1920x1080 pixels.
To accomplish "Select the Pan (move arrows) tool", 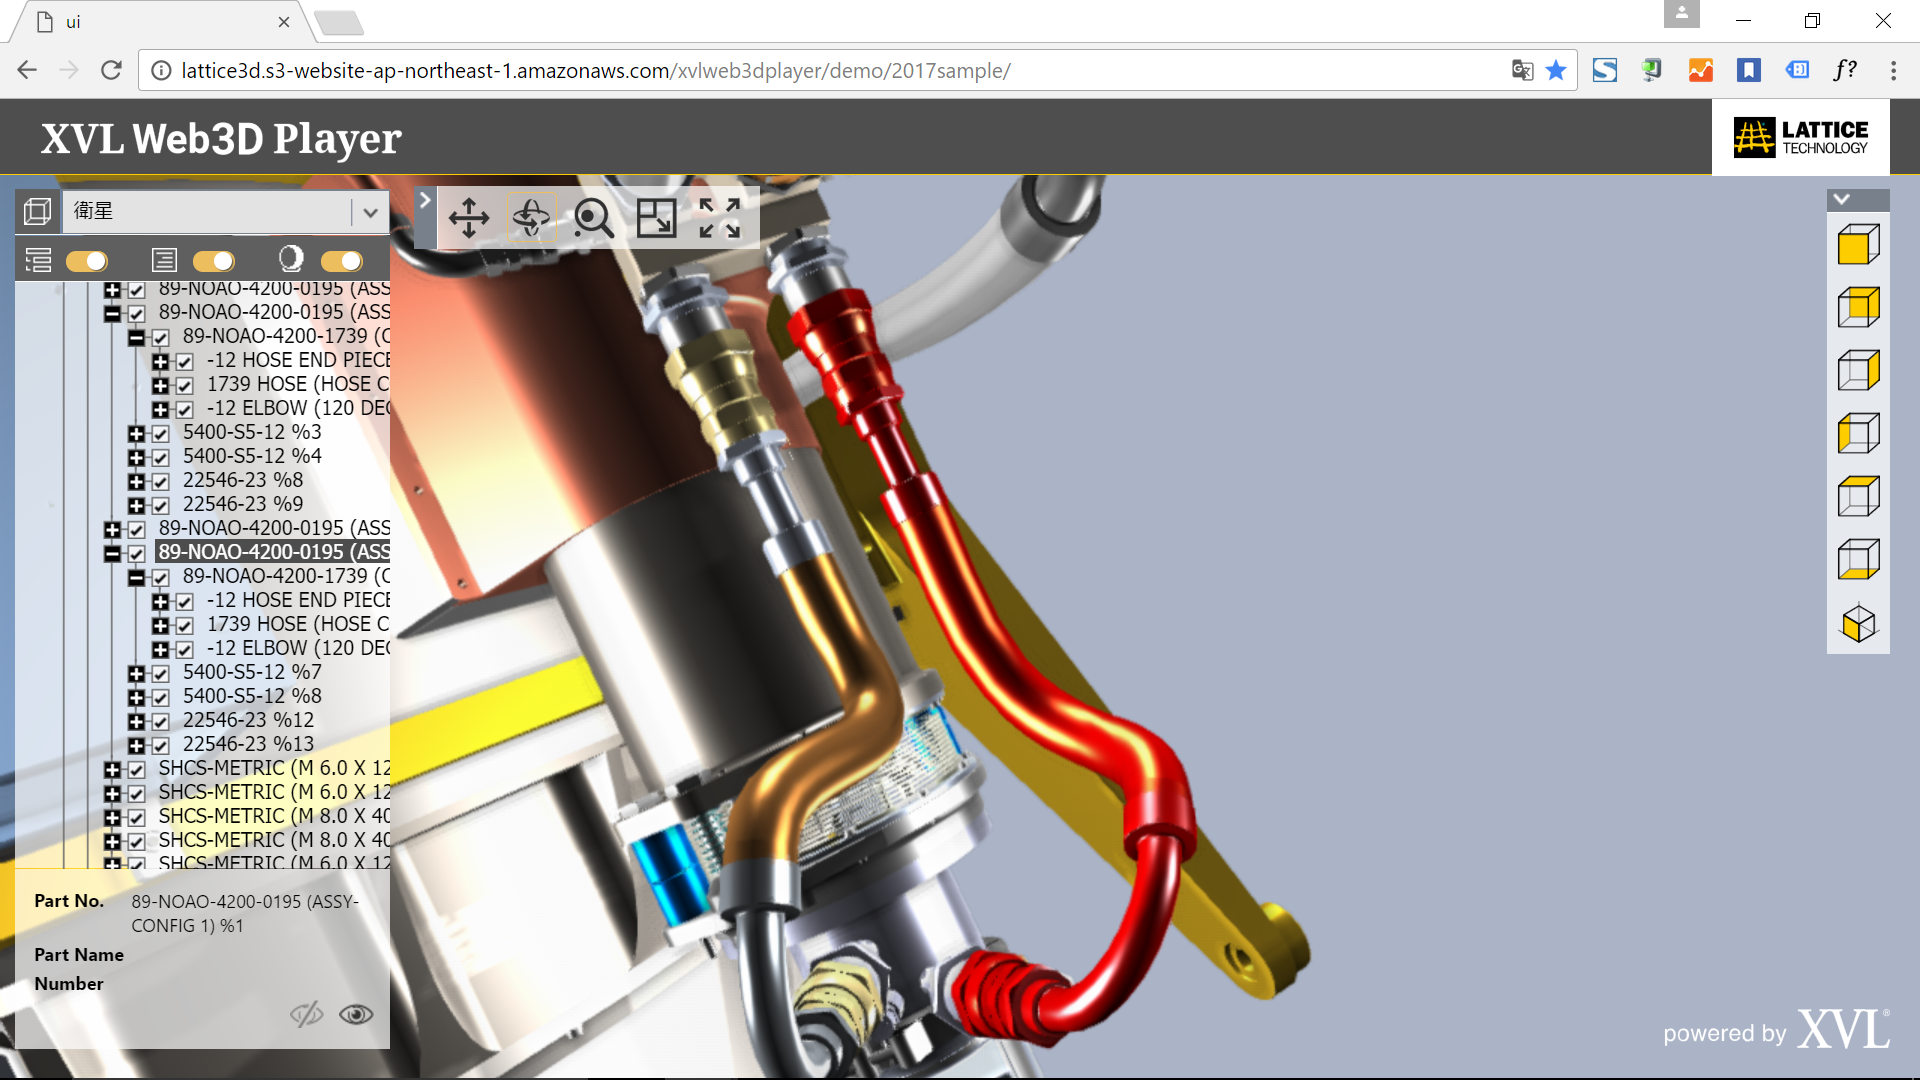I will tap(469, 217).
